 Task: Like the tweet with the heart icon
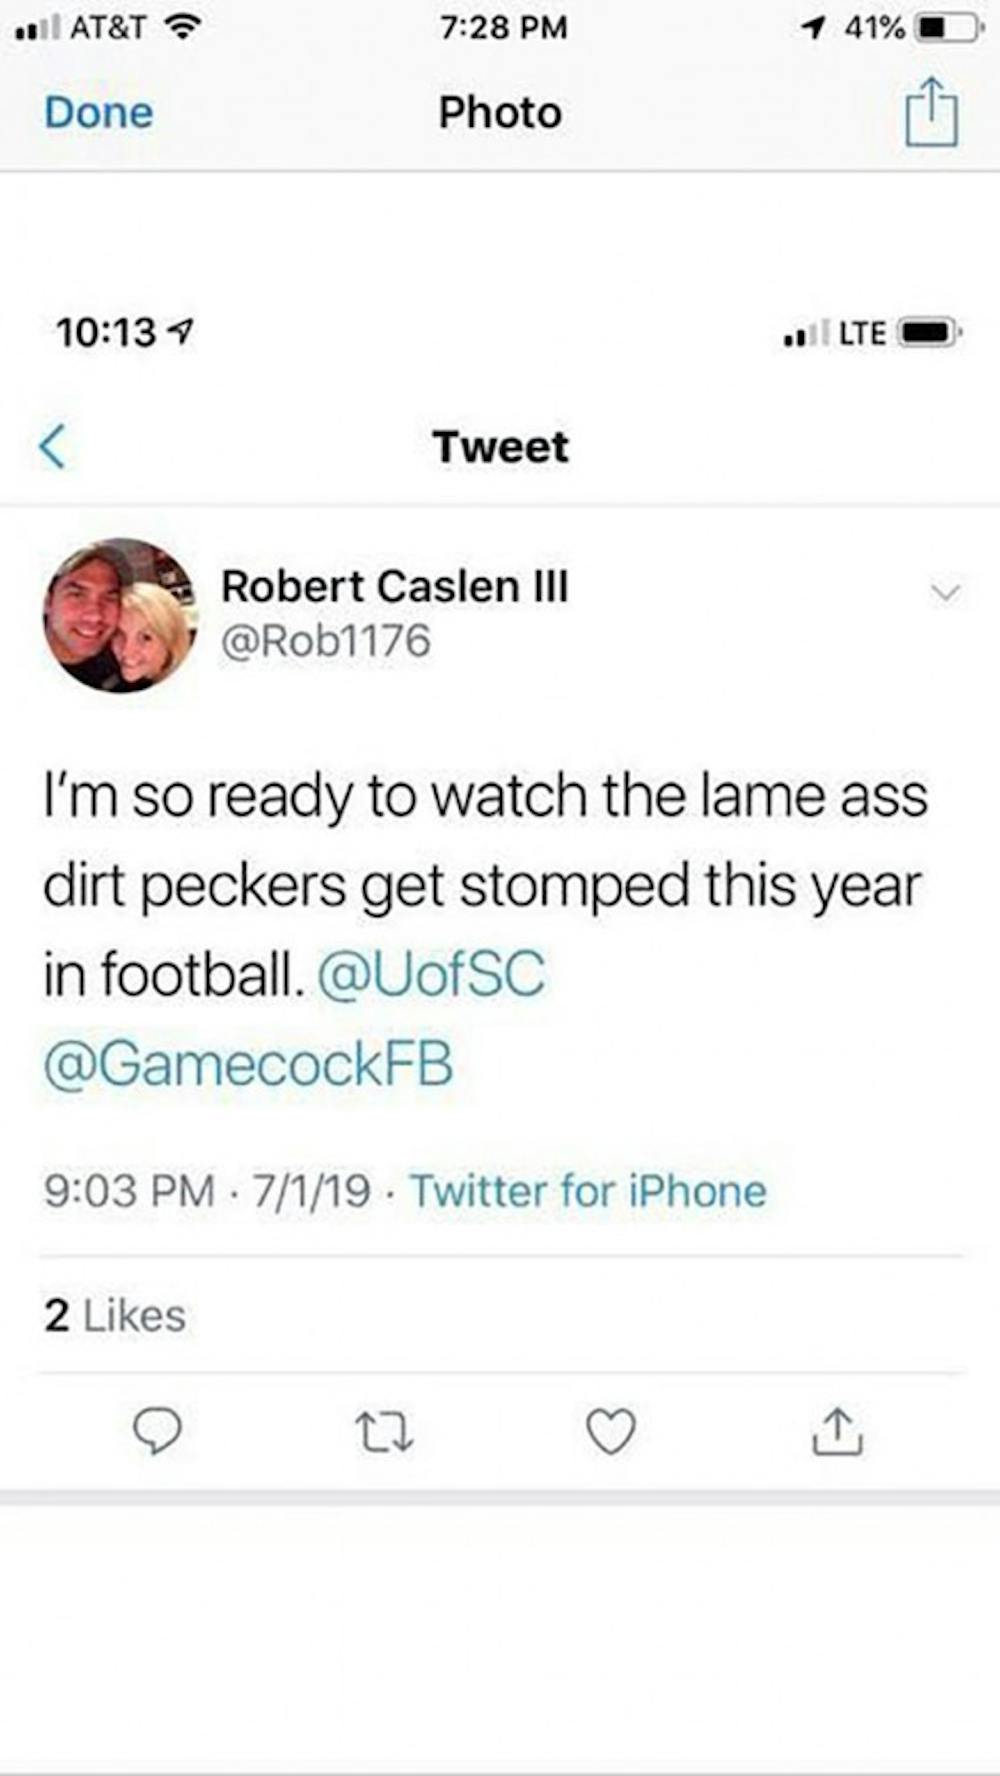pos(610,1431)
